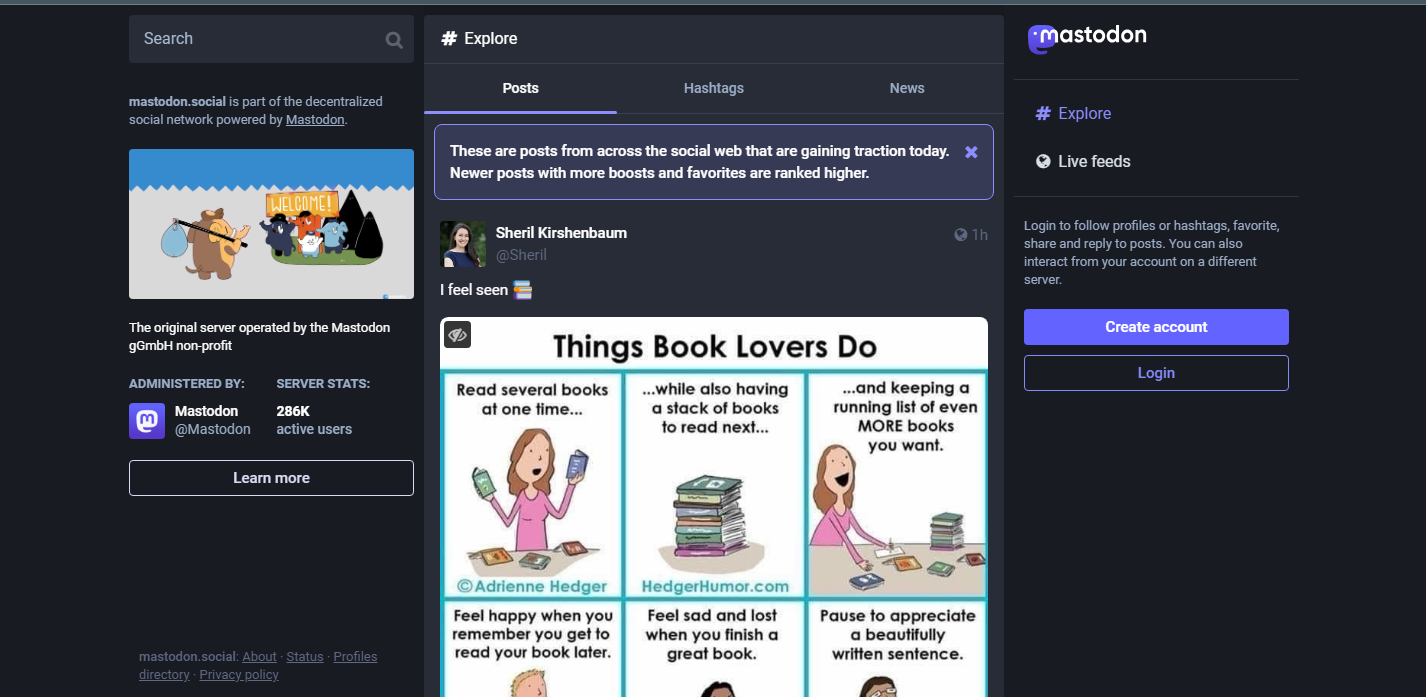The image size is (1426, 697).
Task: Focus the Search input field
Action: (x=271, y=39)
